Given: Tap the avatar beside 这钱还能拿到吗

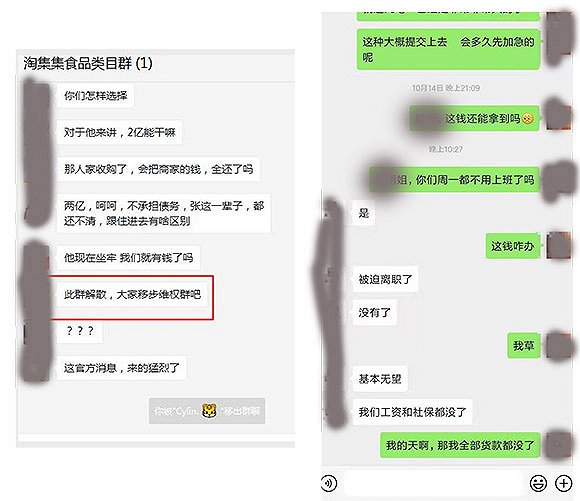Looking at the screenshot, I should pyautogui.click(x=559, y=115).
